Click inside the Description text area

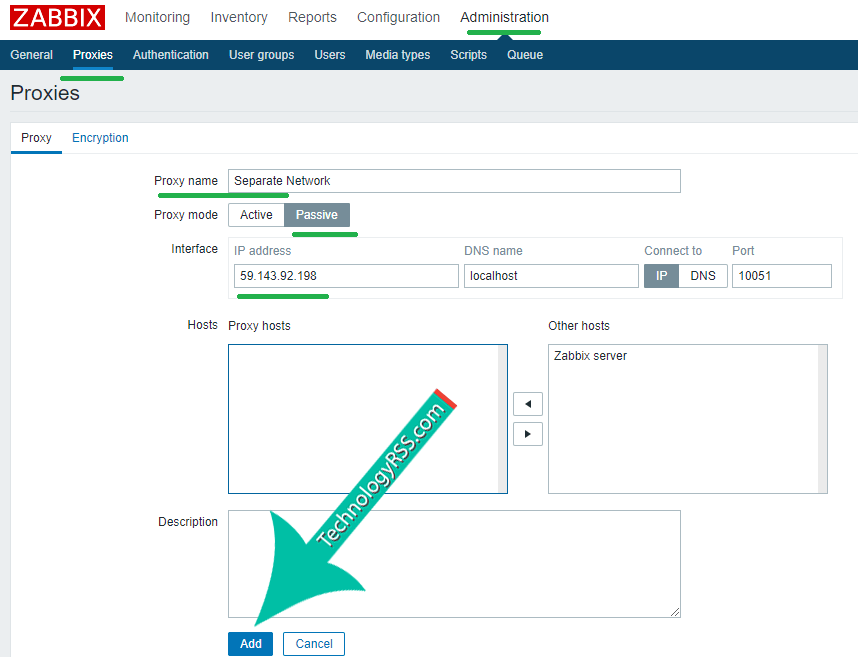pos(454,564)
